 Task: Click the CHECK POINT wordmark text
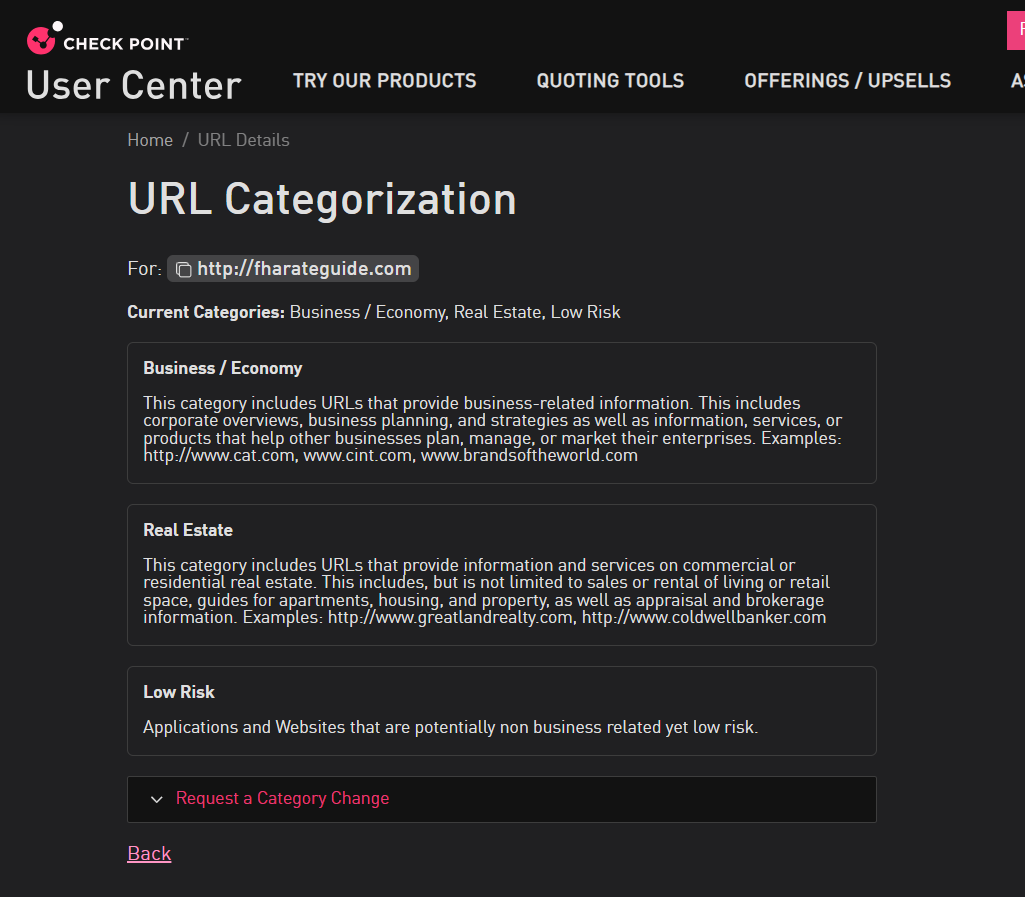click(125, 44)
